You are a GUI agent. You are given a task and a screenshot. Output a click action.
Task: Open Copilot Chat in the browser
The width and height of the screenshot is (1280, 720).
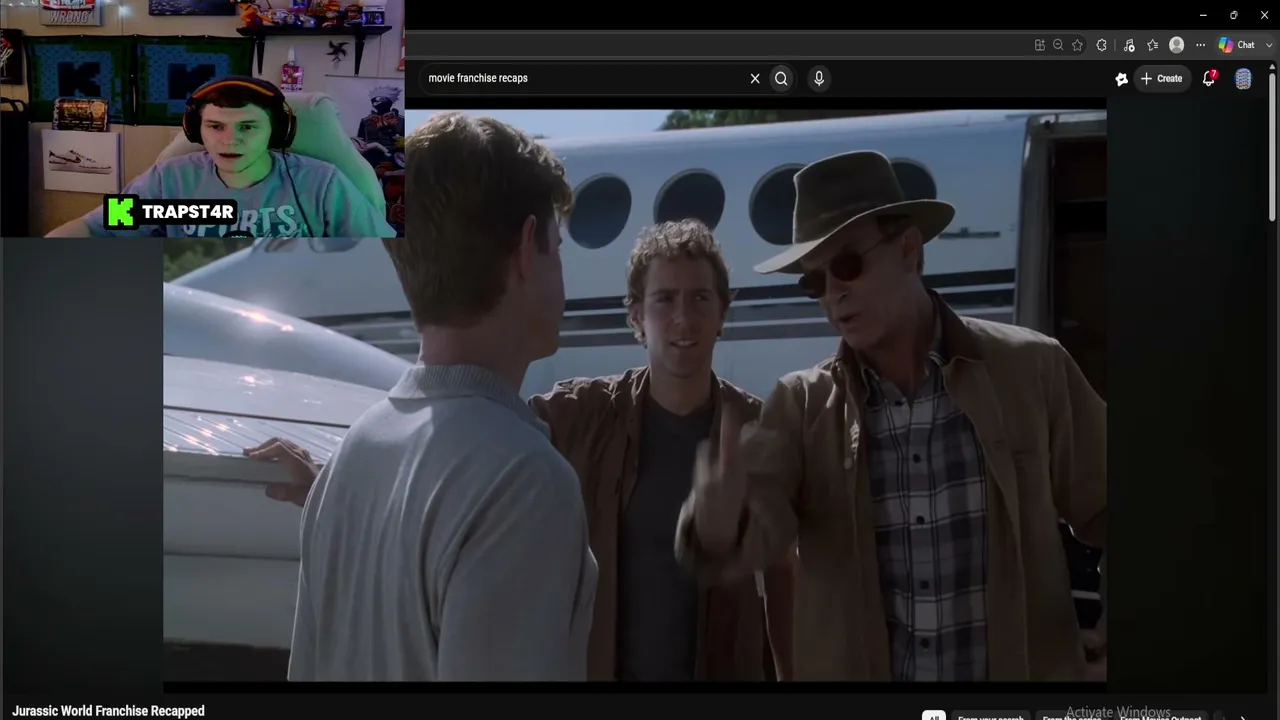[x=1237, y=45]
